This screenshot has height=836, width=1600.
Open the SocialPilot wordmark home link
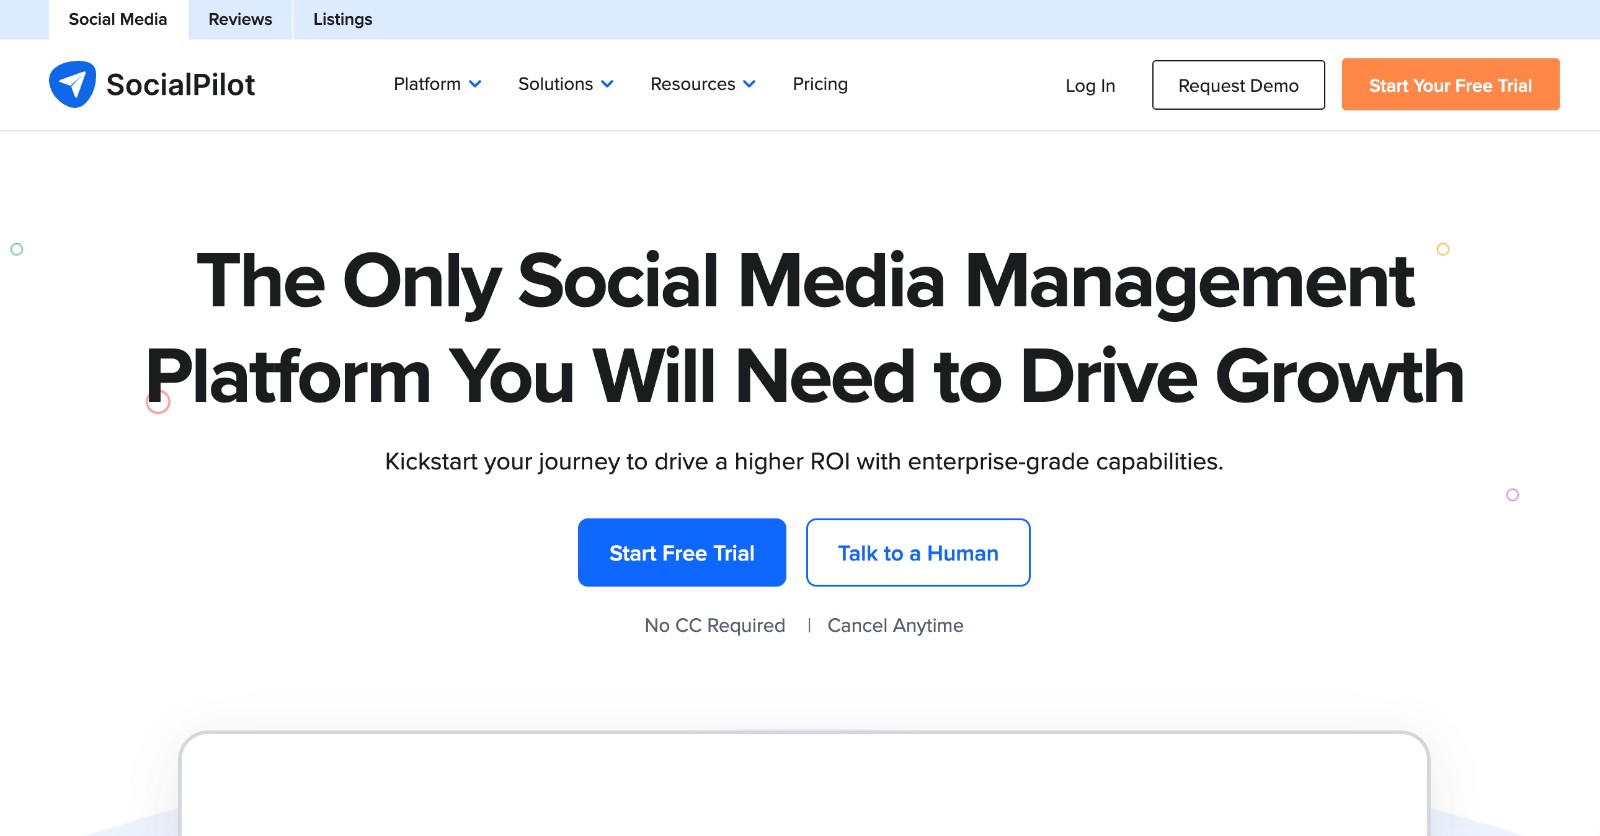tap(180, 85)
